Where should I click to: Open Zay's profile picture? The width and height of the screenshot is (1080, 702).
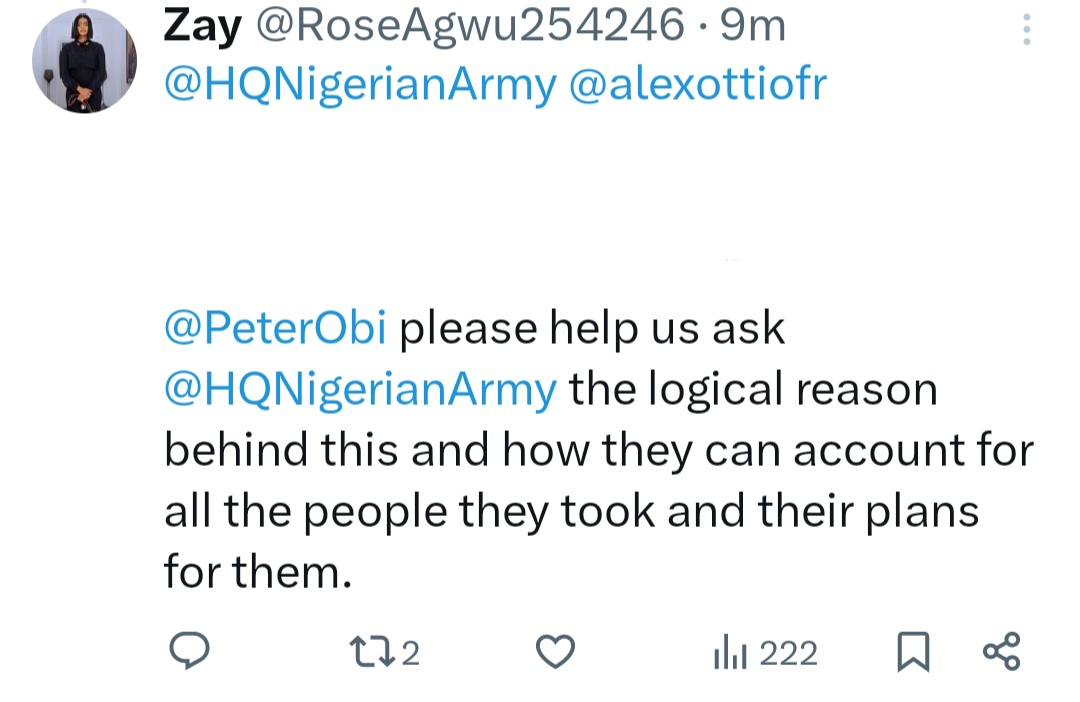(84, 61)
